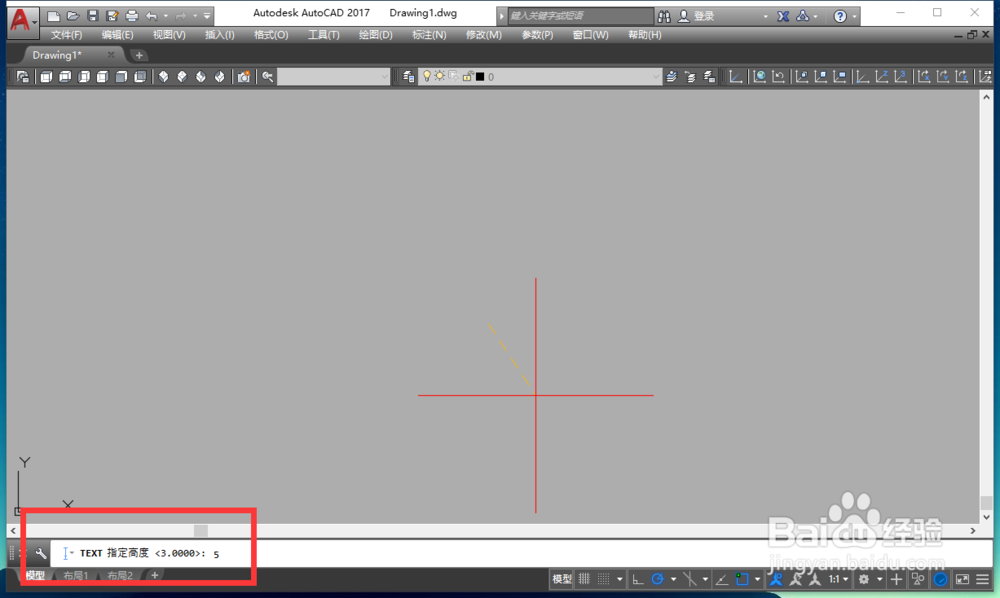1000x598 pixels.
Task: Open the 格式(O) menu
Action: tap(271, 35)
